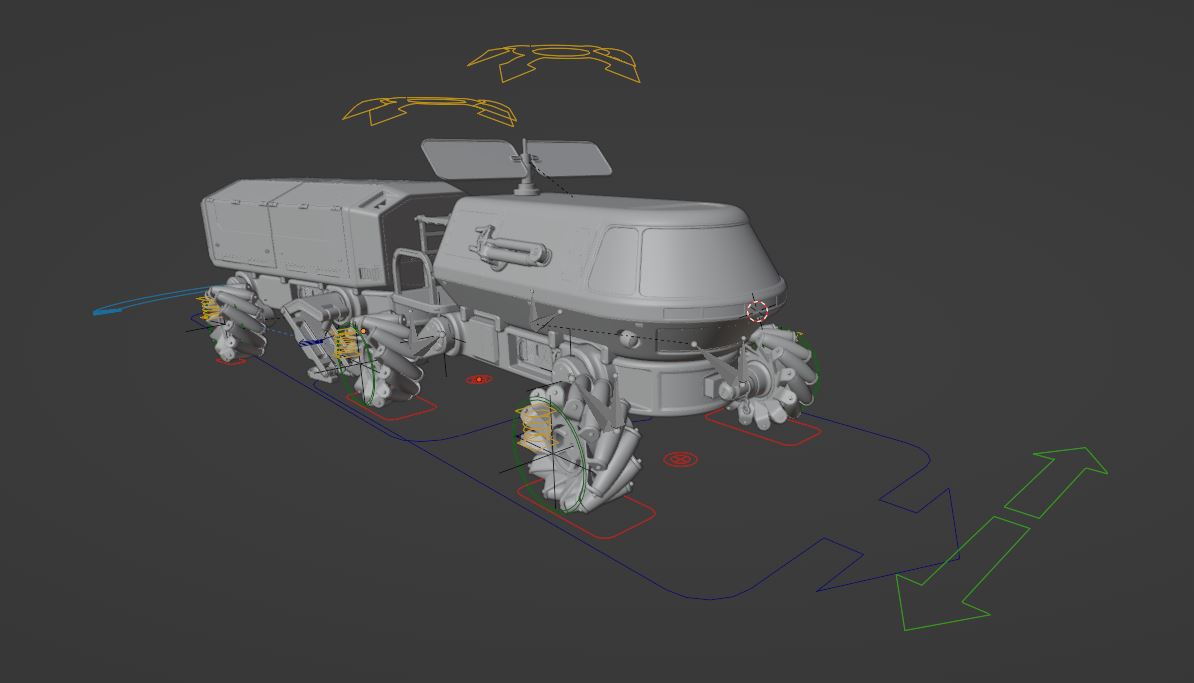Select the small dark blue ring control near middle axle
This screenshot has height=683, width=1194.
coord(313,343)
